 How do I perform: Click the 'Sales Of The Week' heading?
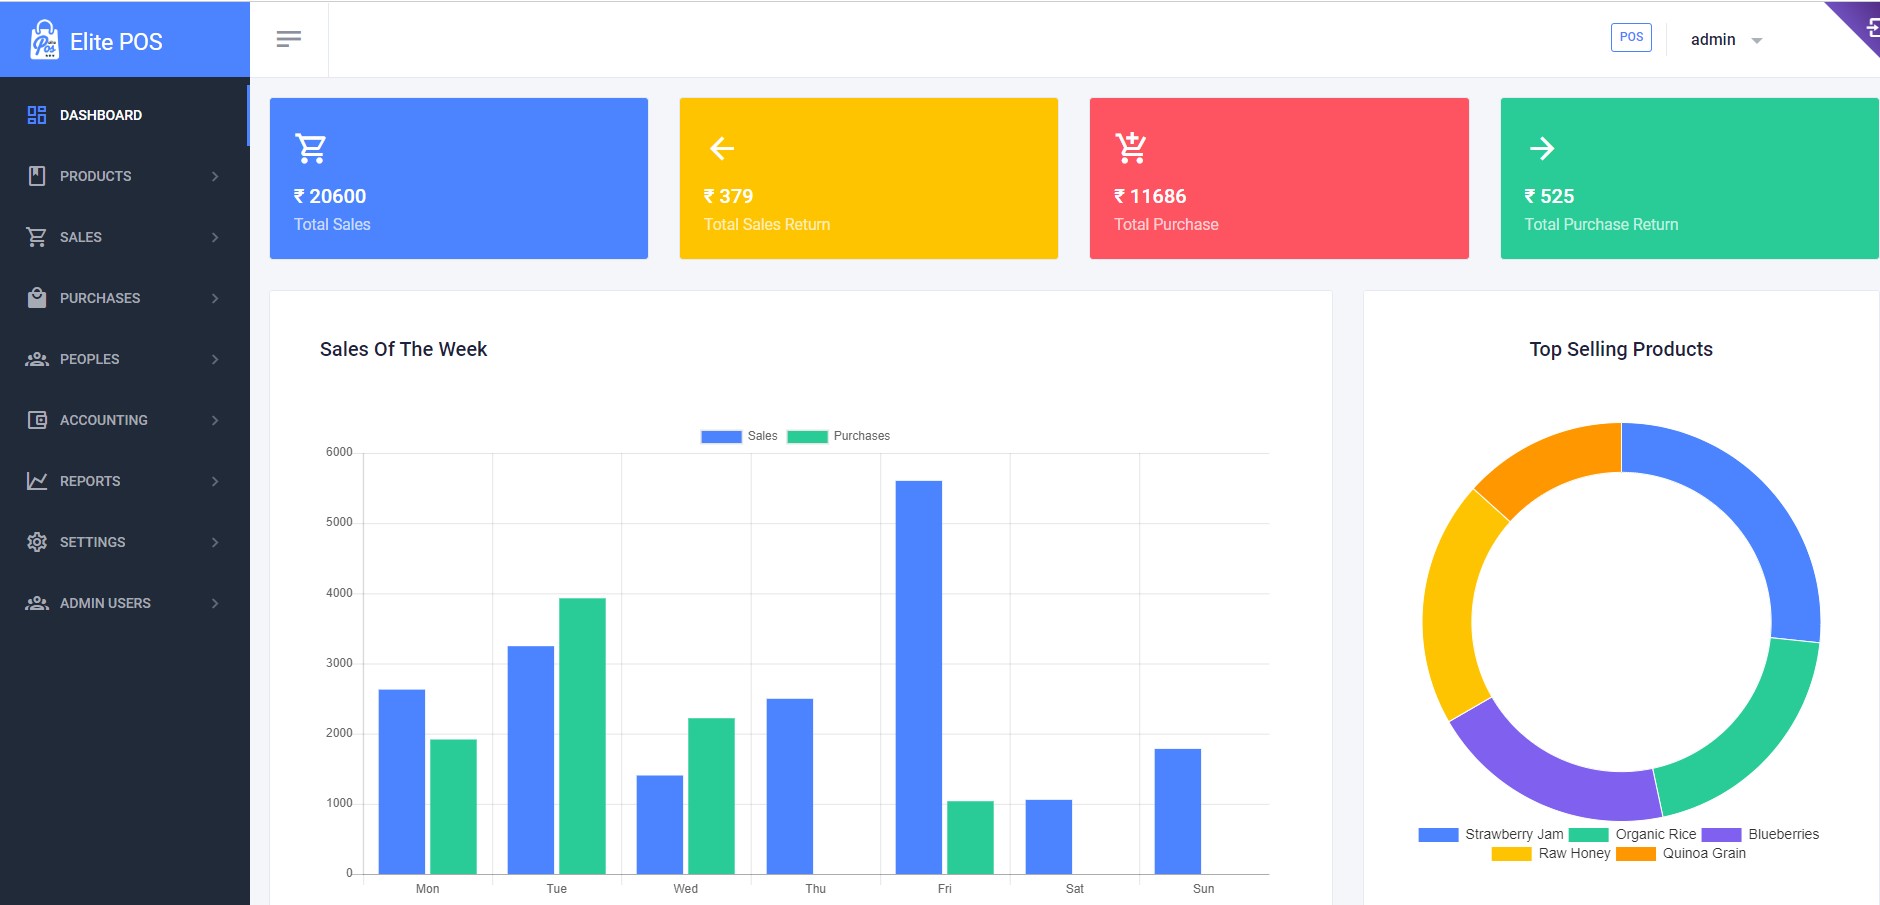point(403,349)
